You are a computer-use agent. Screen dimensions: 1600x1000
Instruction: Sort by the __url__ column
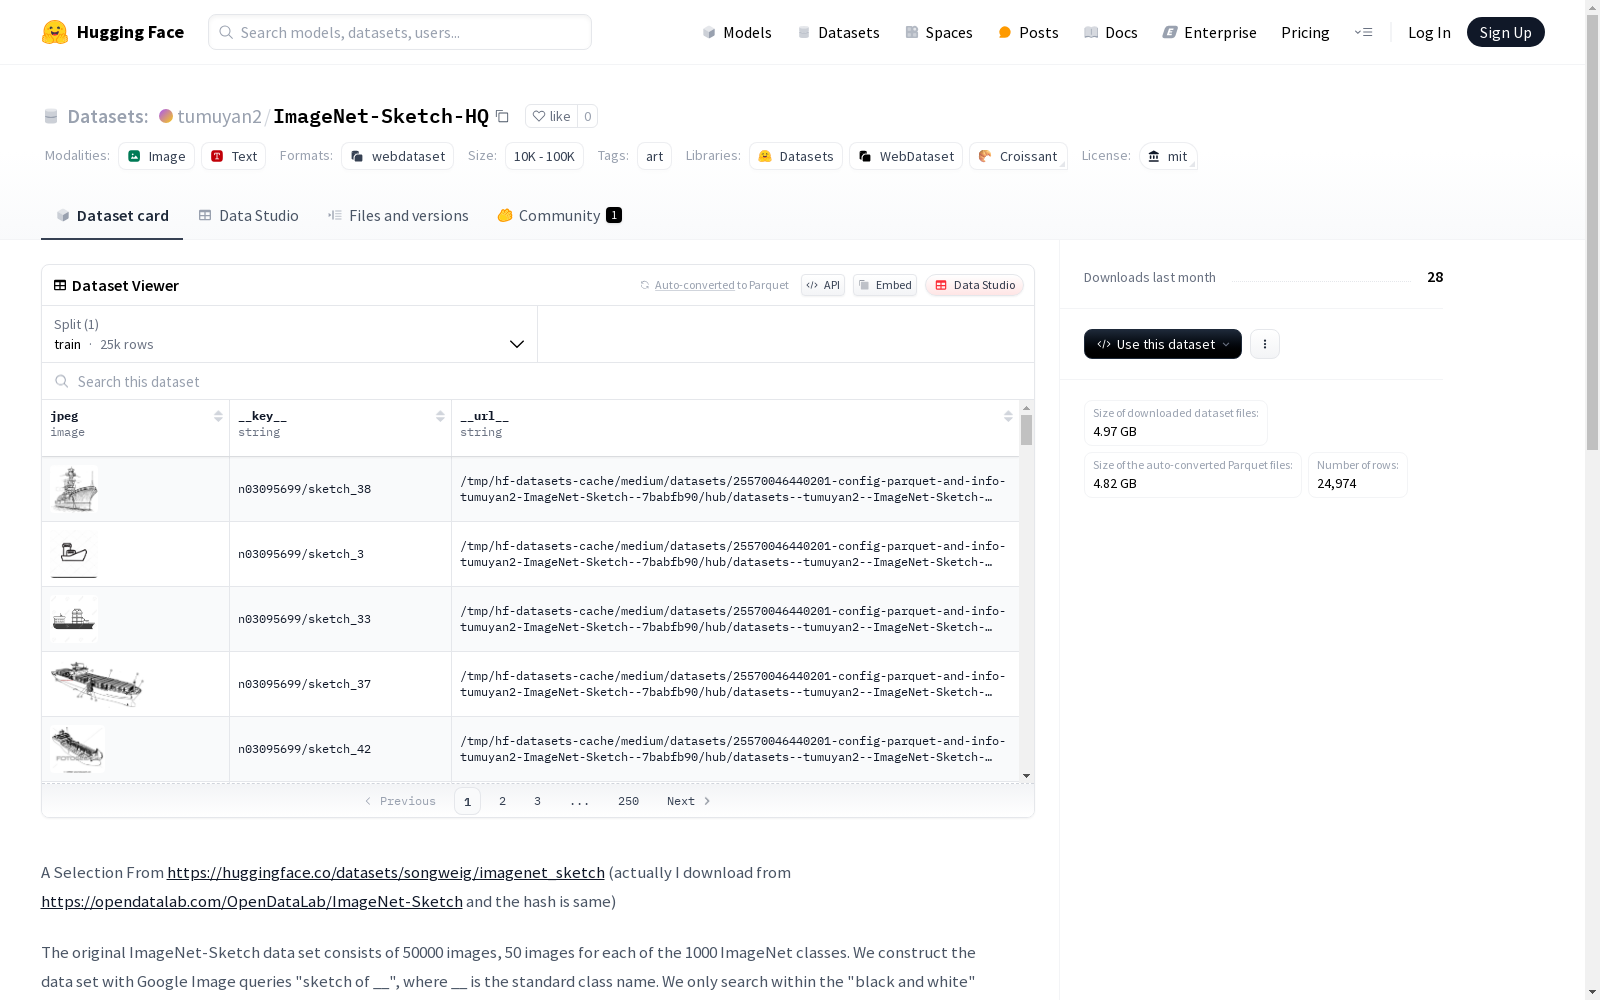(1008, 416)
